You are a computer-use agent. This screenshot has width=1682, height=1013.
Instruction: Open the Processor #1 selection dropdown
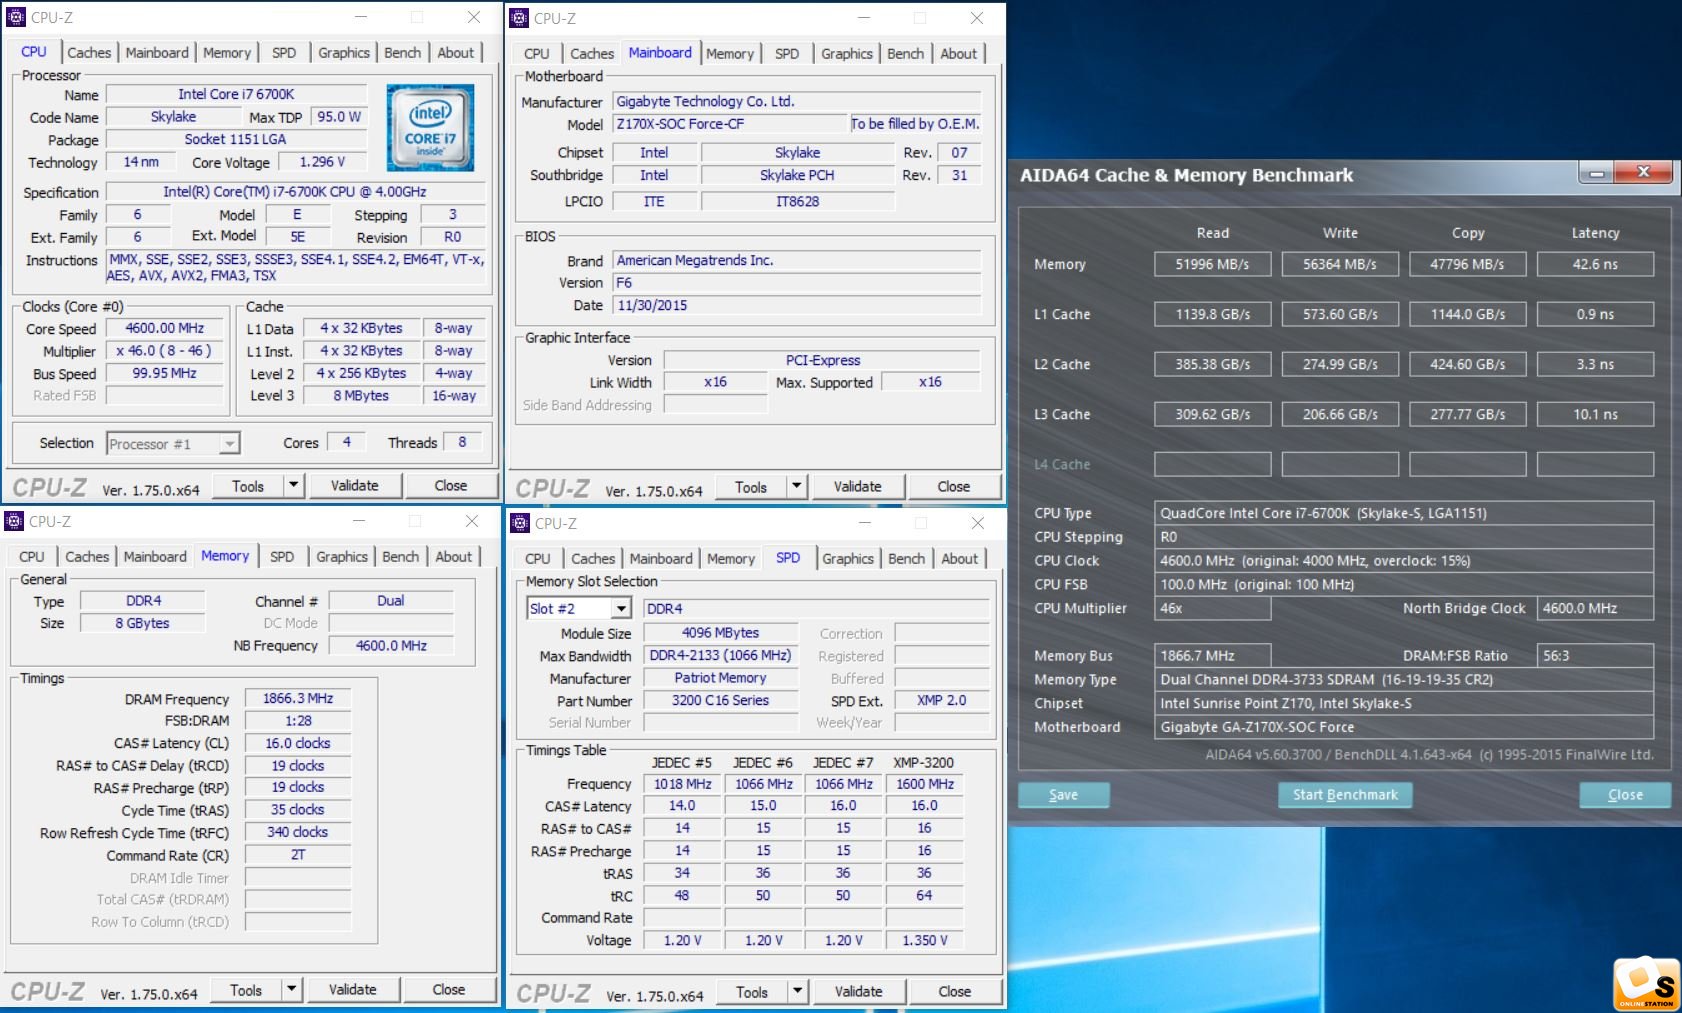coord(230,444)
